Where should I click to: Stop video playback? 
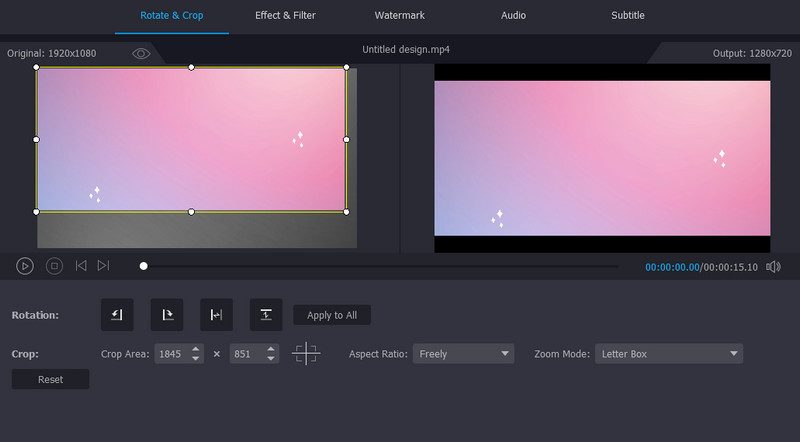(55, 266)
